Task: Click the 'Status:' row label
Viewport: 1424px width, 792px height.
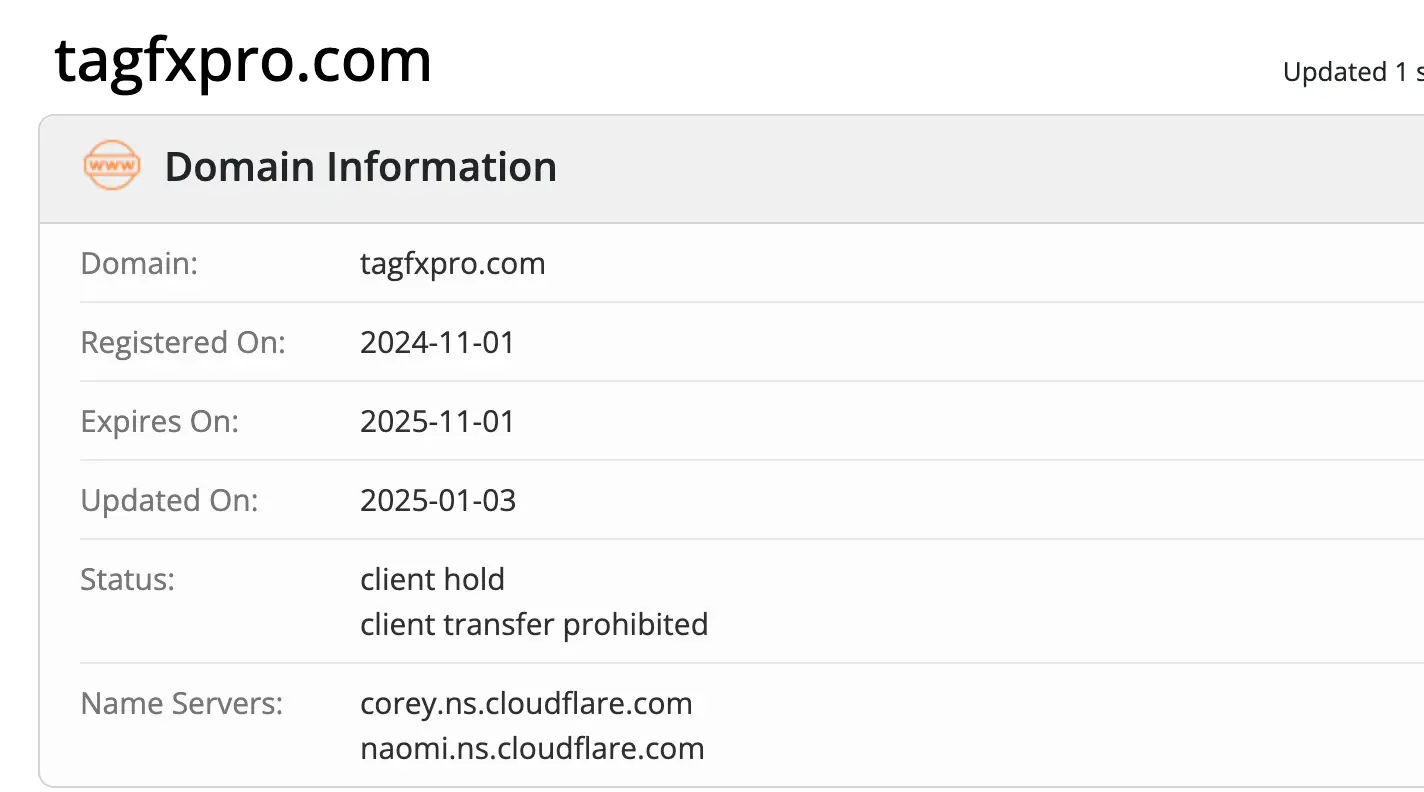Action: [128, 578]
